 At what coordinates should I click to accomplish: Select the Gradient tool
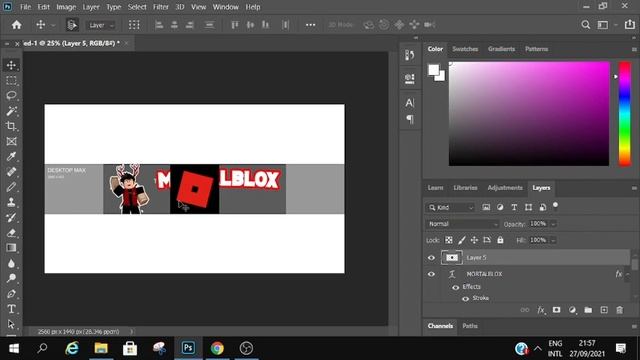(11, 248)
